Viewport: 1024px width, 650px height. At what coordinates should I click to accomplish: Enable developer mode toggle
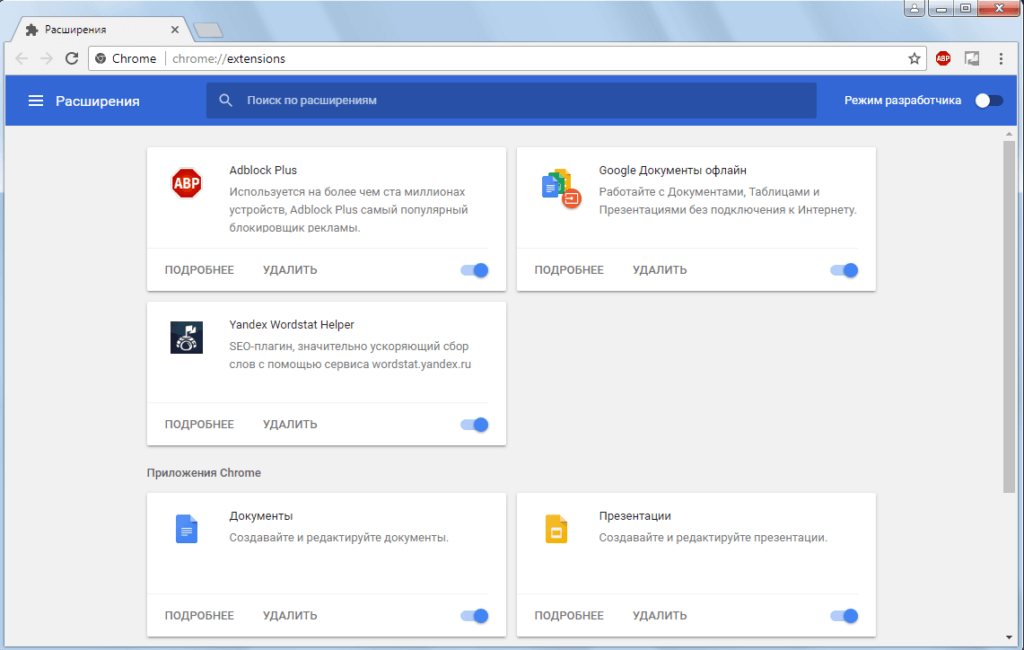(988, 100)
